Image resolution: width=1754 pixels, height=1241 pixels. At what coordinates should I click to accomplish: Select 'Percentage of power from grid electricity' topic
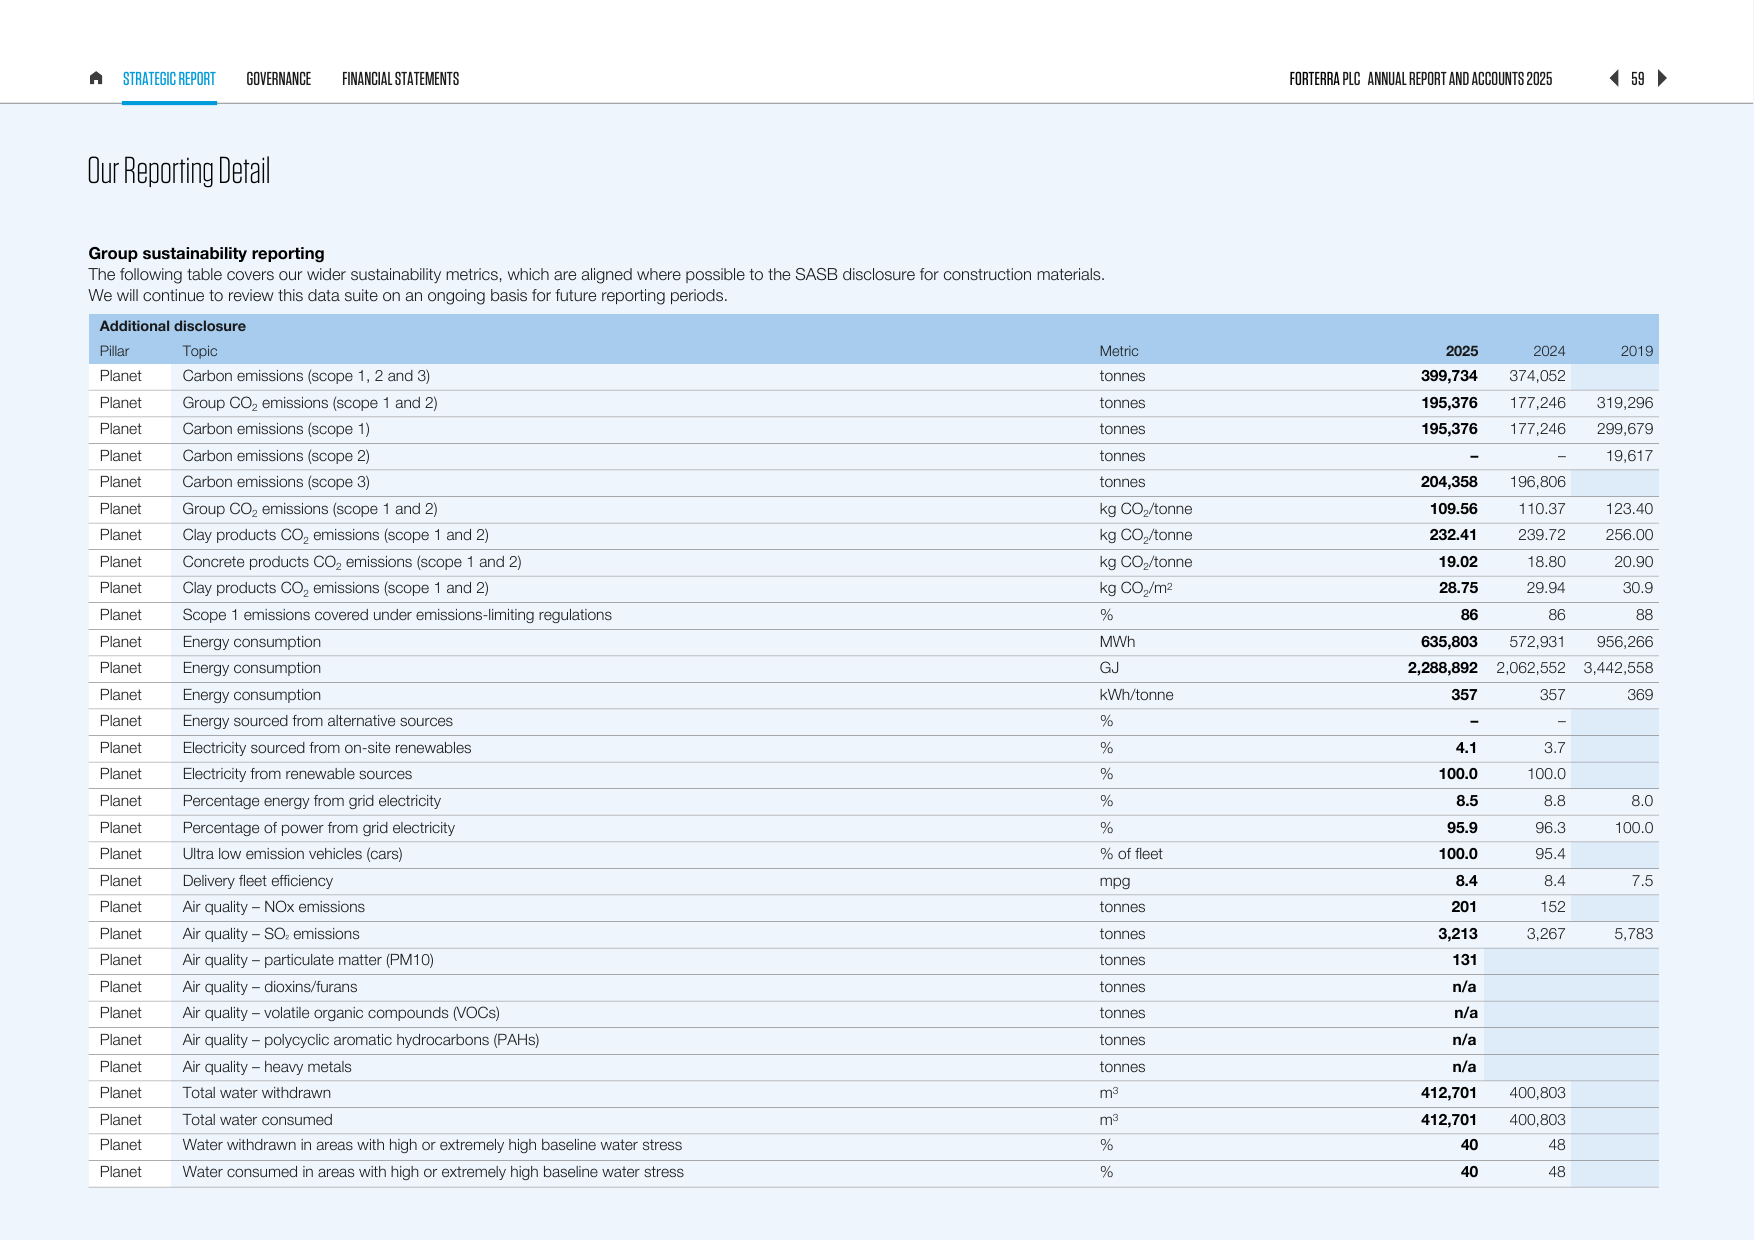318,828
